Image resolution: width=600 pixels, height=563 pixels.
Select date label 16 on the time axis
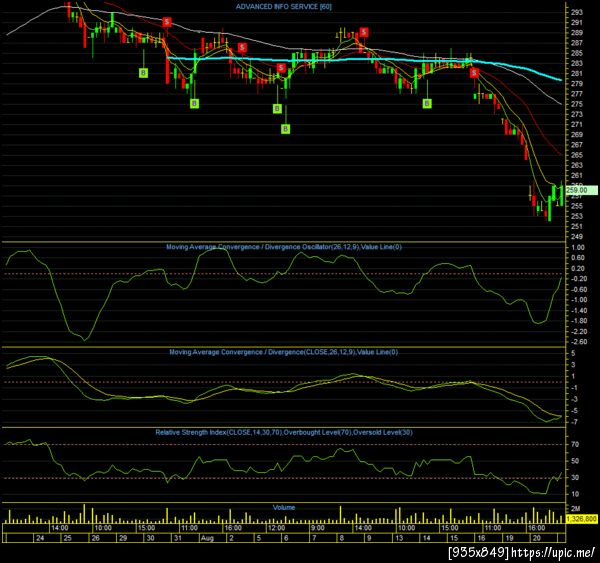(x=481, y=538)
